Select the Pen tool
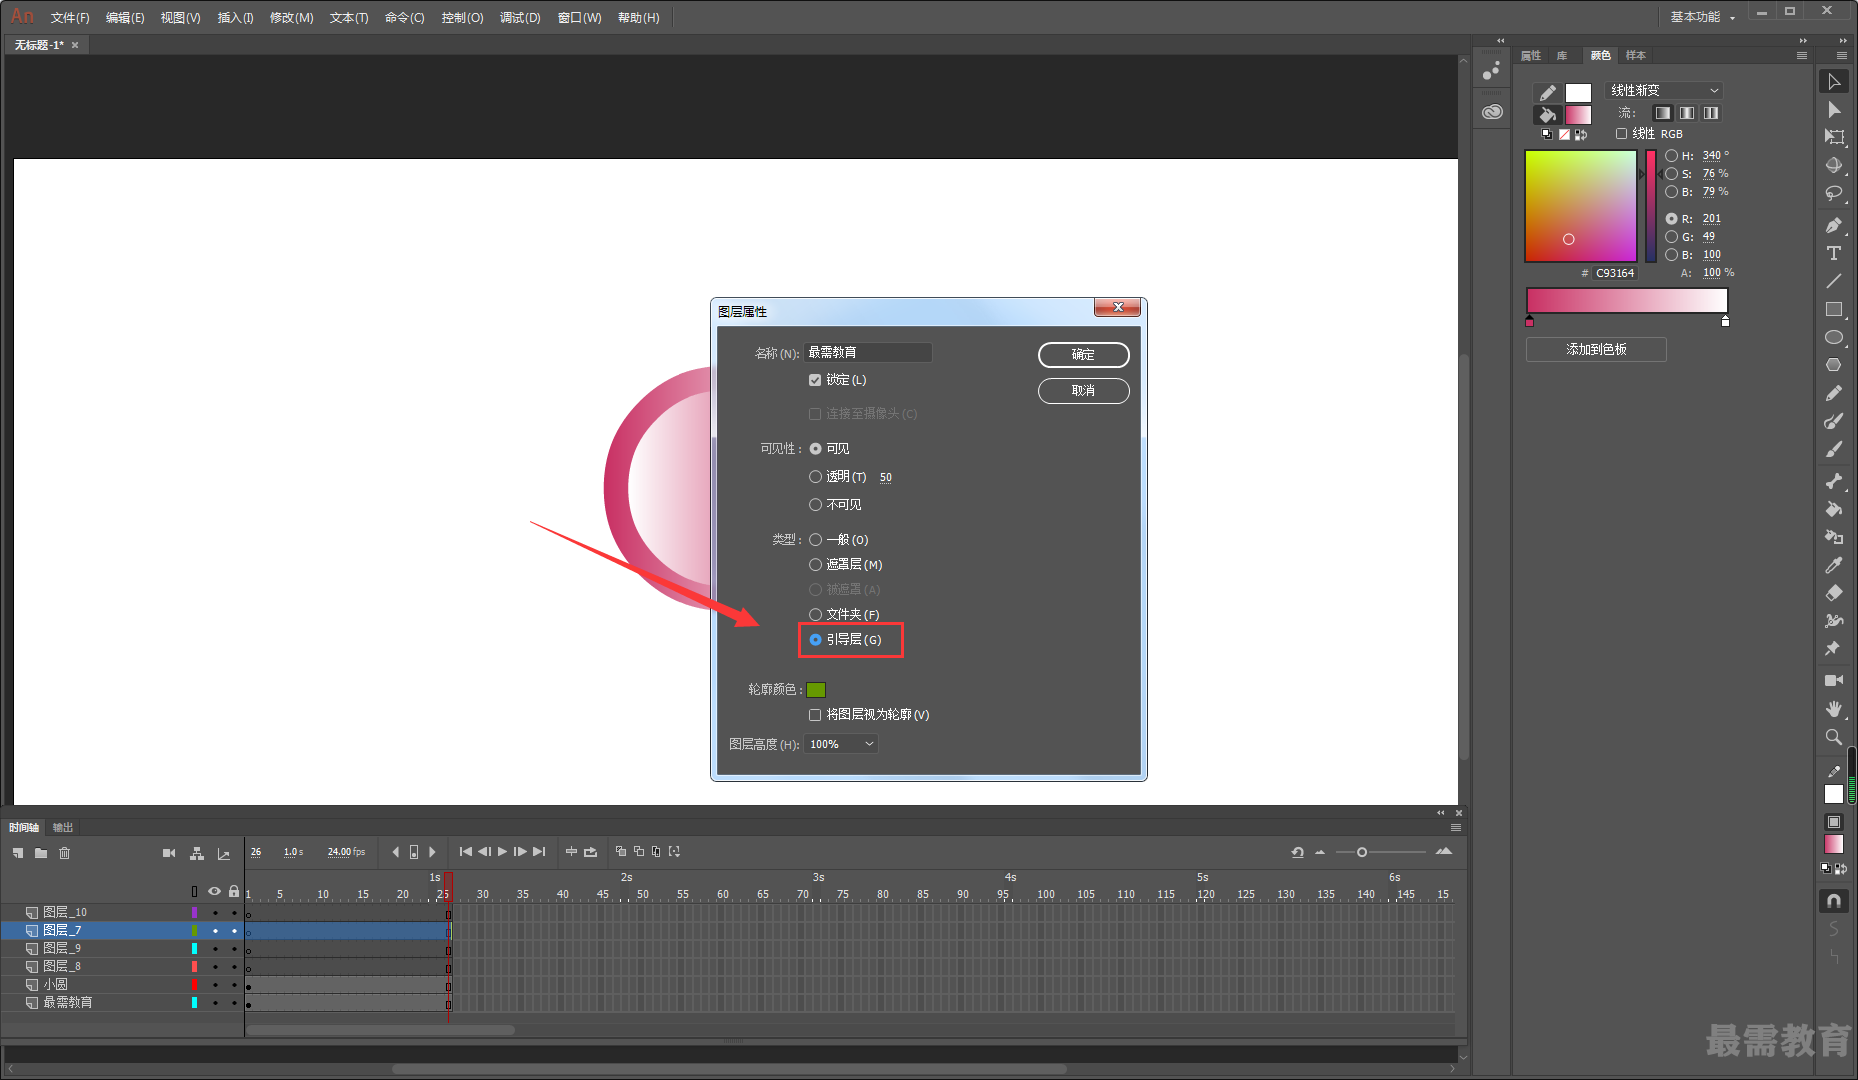 pyautogui.click(x=1833, y=226)
